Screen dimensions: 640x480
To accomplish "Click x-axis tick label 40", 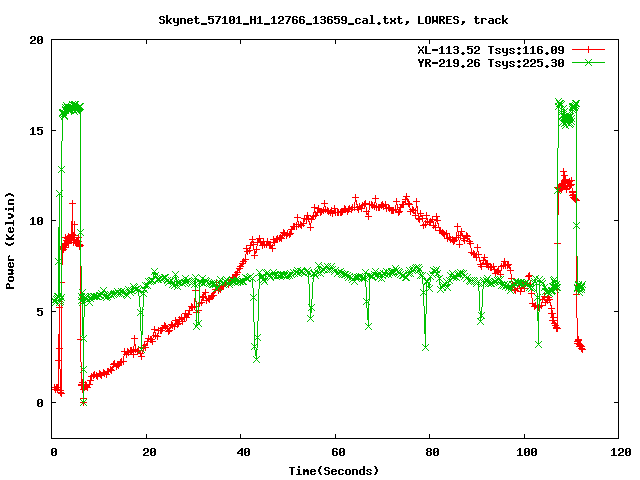I will 243,452.
